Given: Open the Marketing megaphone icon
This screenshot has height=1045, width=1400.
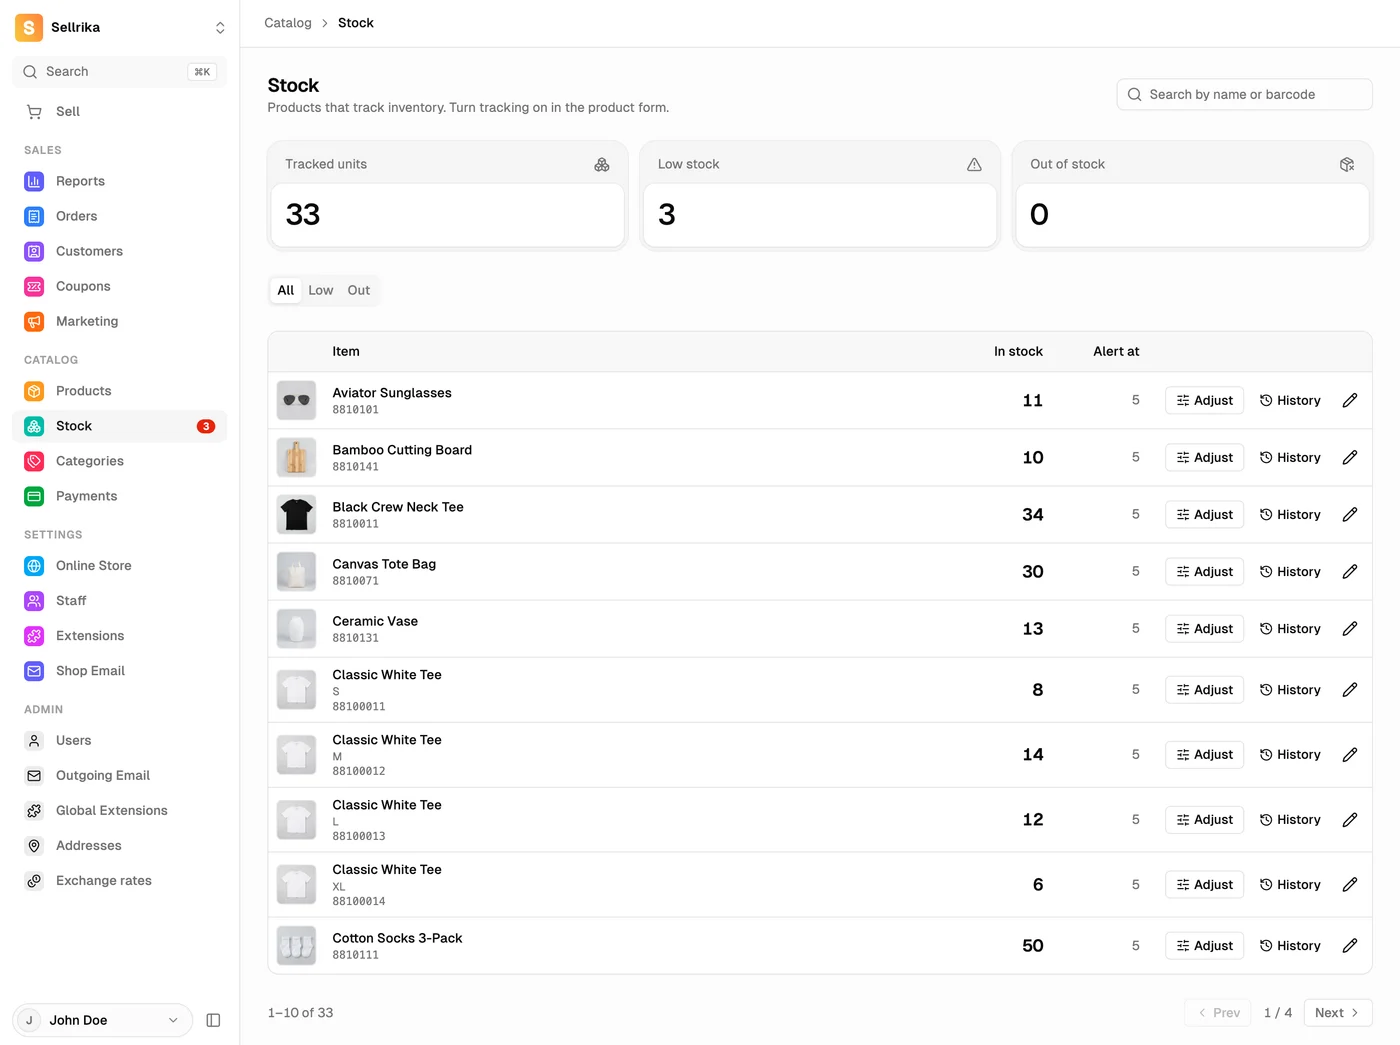Looking at the screenshot, I should [34, 321].
